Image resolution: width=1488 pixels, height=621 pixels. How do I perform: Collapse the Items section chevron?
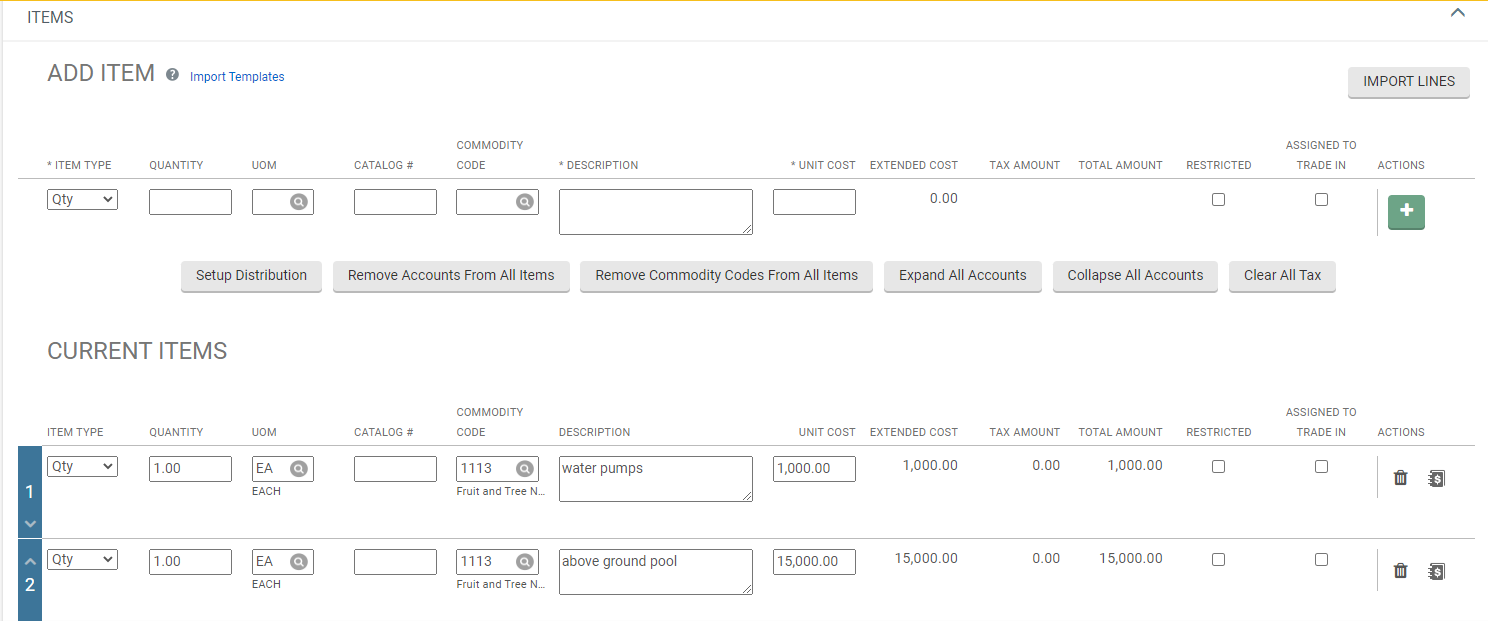click(1457, 13)
